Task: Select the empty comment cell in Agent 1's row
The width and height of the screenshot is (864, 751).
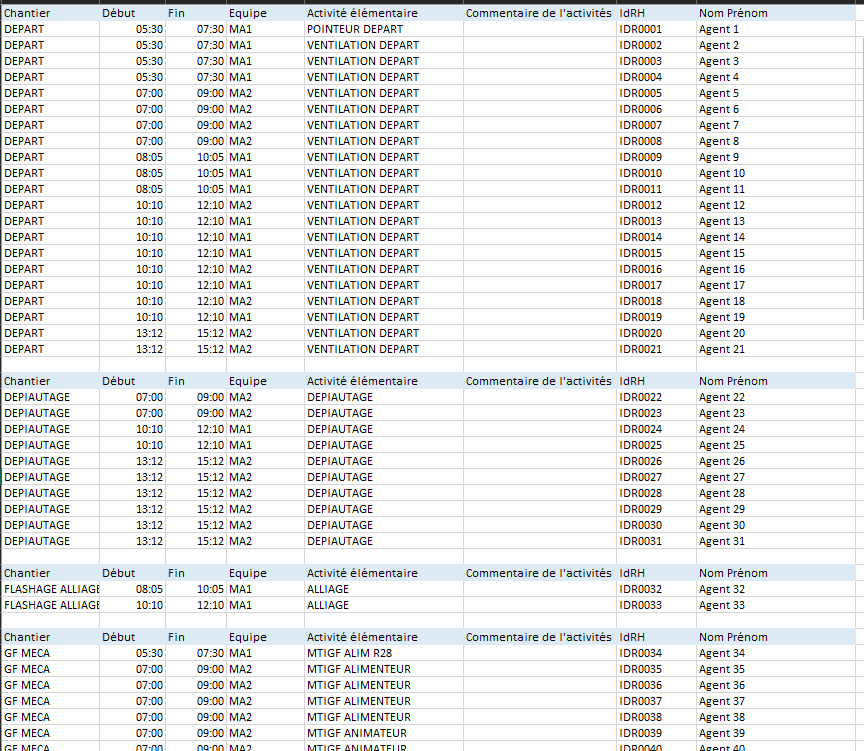Action: [539, 29]
